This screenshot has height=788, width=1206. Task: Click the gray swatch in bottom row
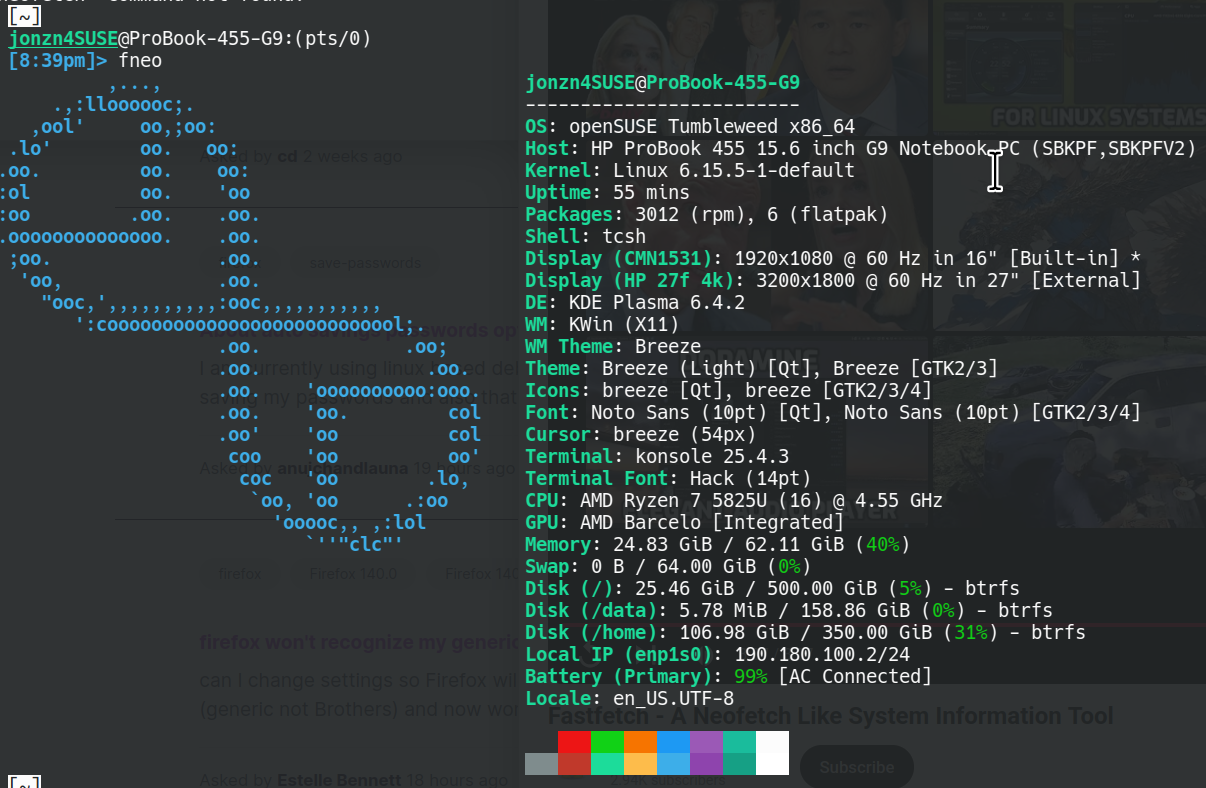[x=541, y=764]
